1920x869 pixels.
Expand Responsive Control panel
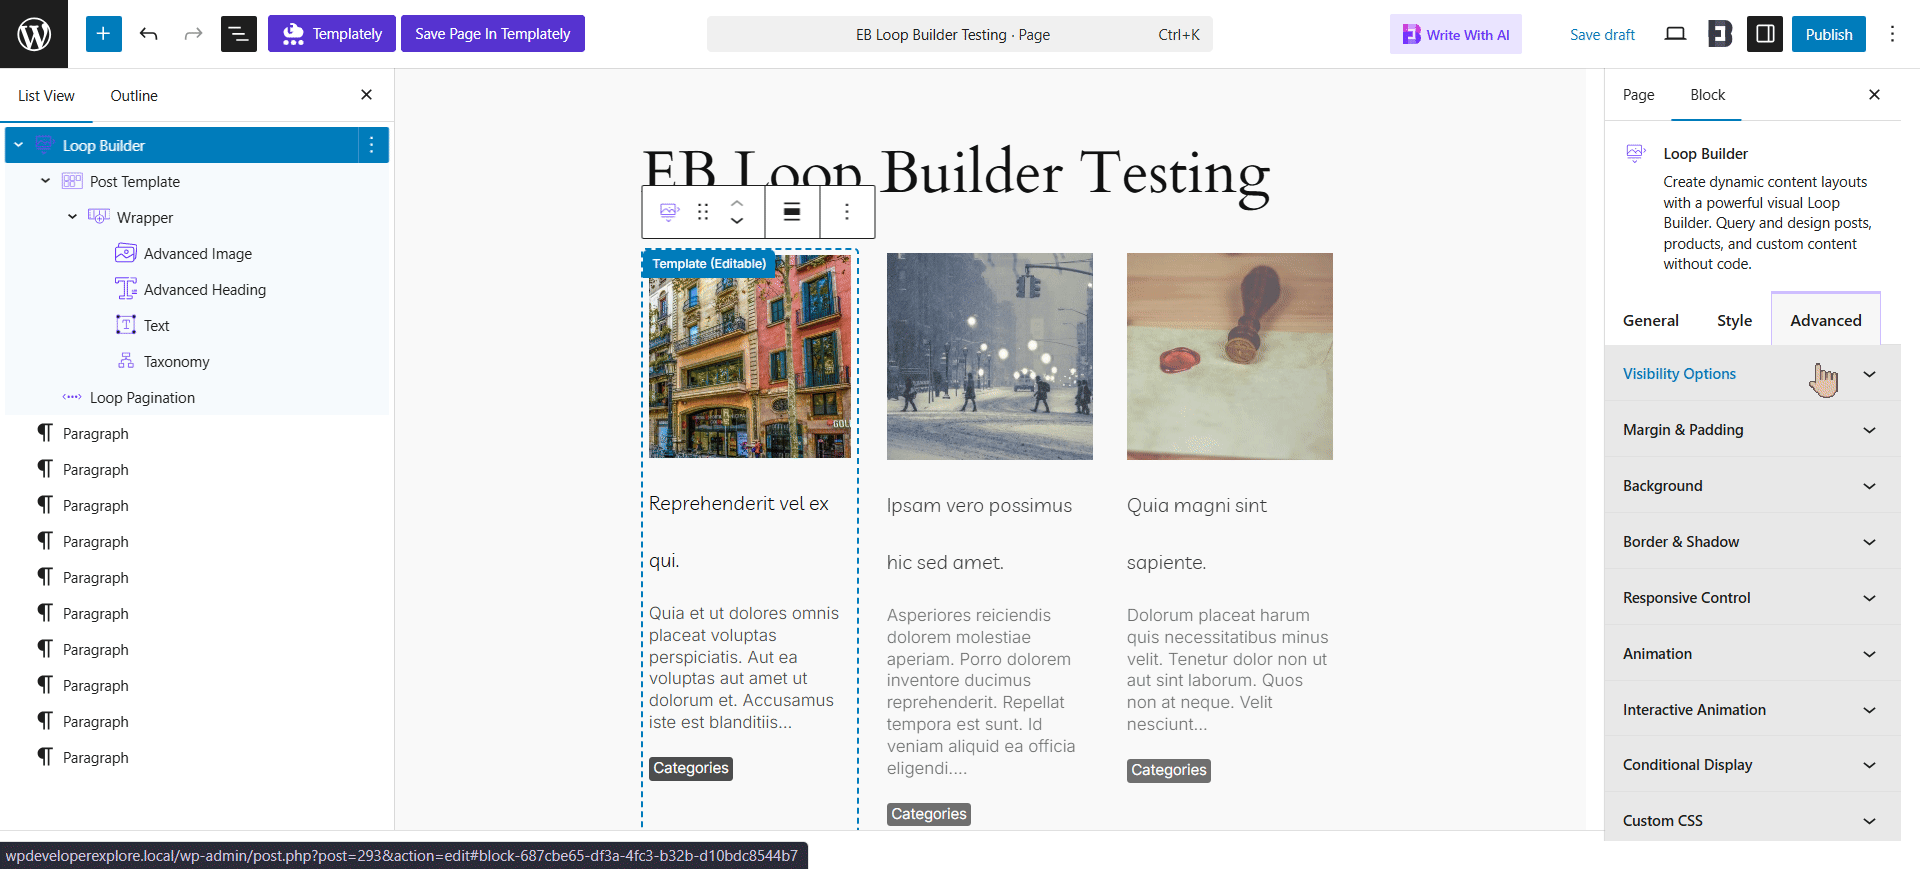(x=1752, y=598)
